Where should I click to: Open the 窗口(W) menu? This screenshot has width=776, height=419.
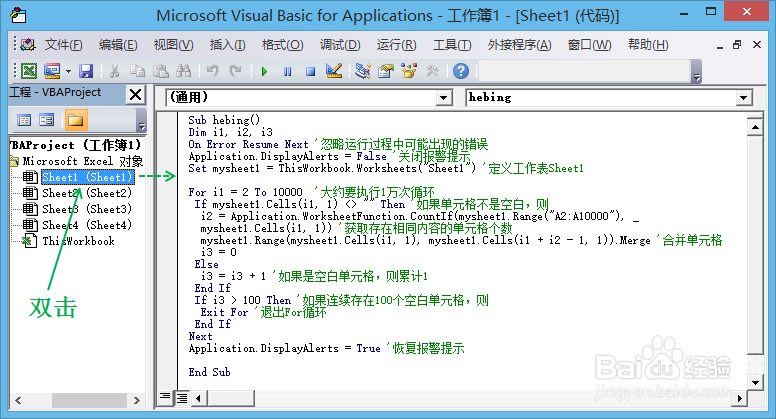click(589, 45)
